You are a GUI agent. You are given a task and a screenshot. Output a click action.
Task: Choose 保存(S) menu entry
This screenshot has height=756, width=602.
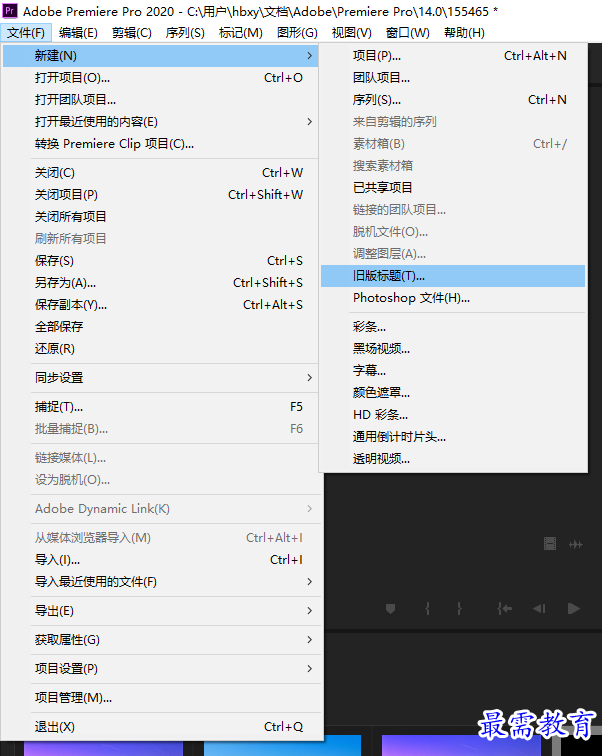pos(161,261)
